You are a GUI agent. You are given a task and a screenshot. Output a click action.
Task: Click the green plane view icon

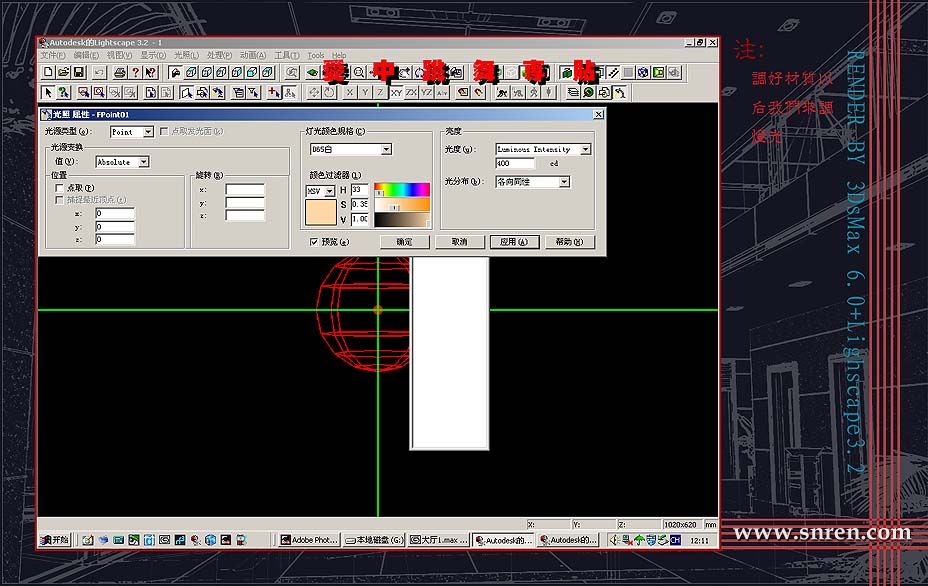pyautogui.click(x=312, y=72)
